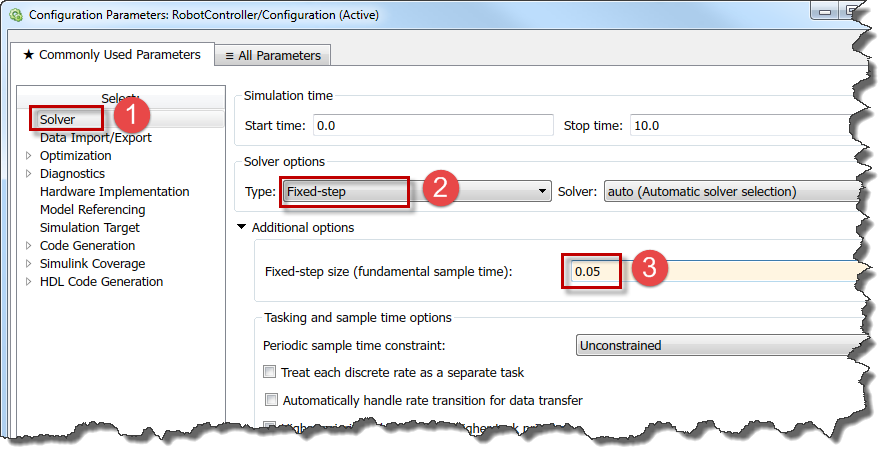
Task: Expand the HDL Code Generation node
Action: coord(29,282)
